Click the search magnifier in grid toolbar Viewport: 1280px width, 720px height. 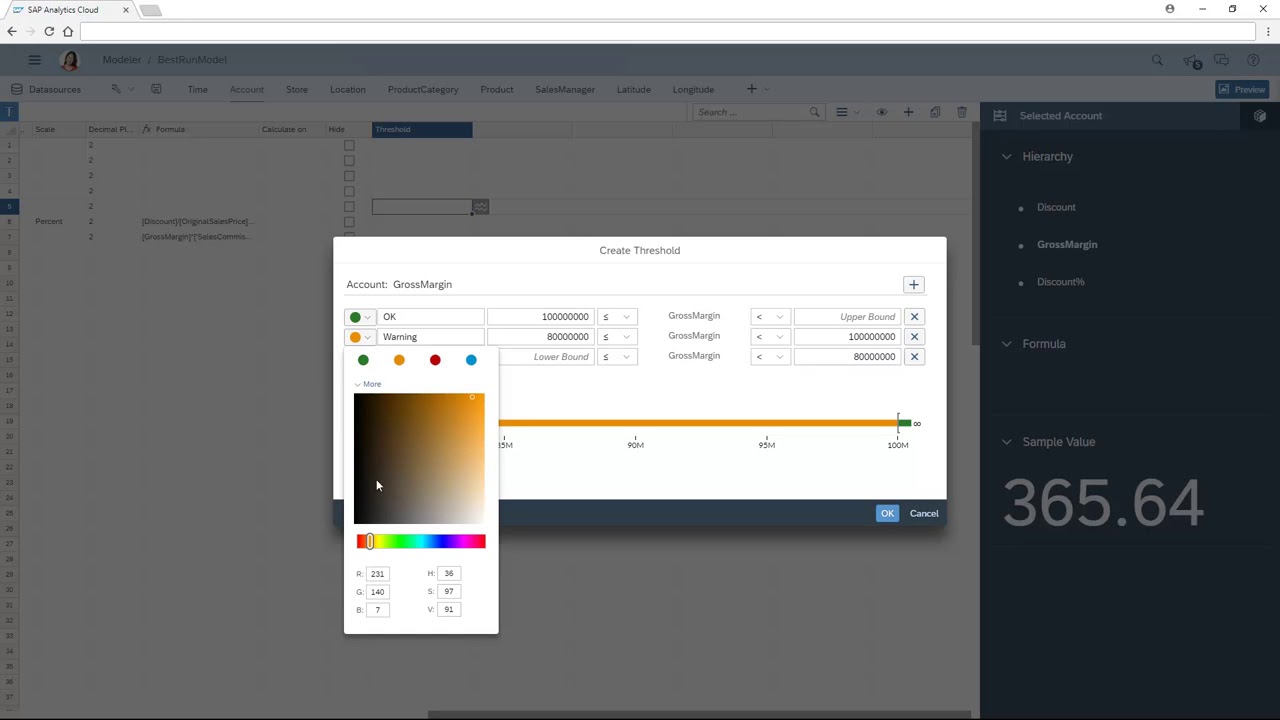(814, 112)
